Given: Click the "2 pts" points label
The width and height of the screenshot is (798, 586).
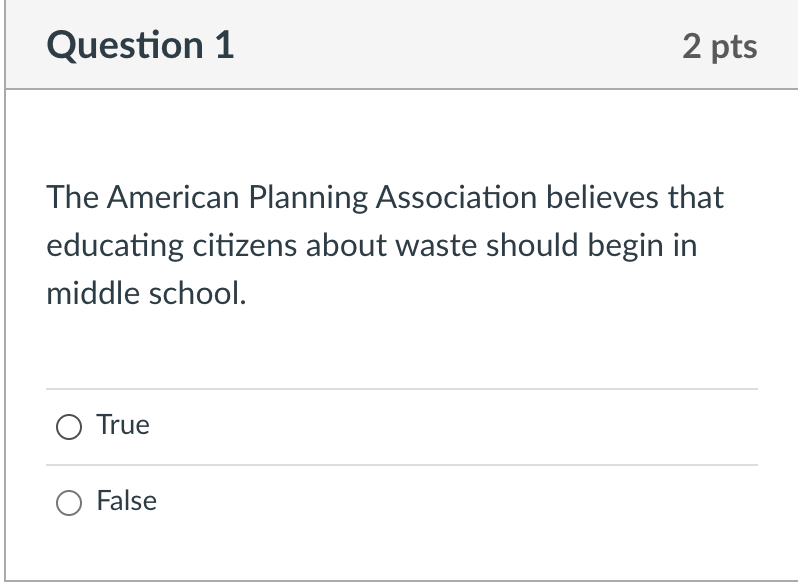Looking at the screenshot, I should click(720, 46).
